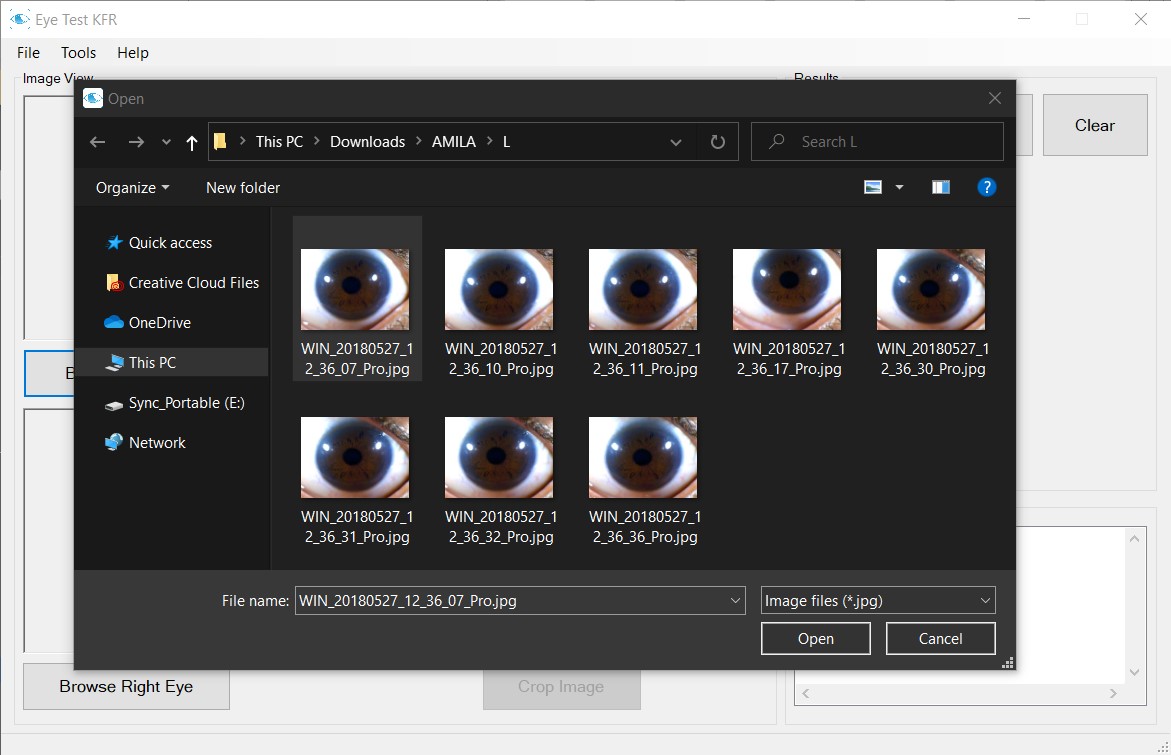Click the Back arrow in Open dialog
Screen dimensions: 1171x755
click(97, 142)
